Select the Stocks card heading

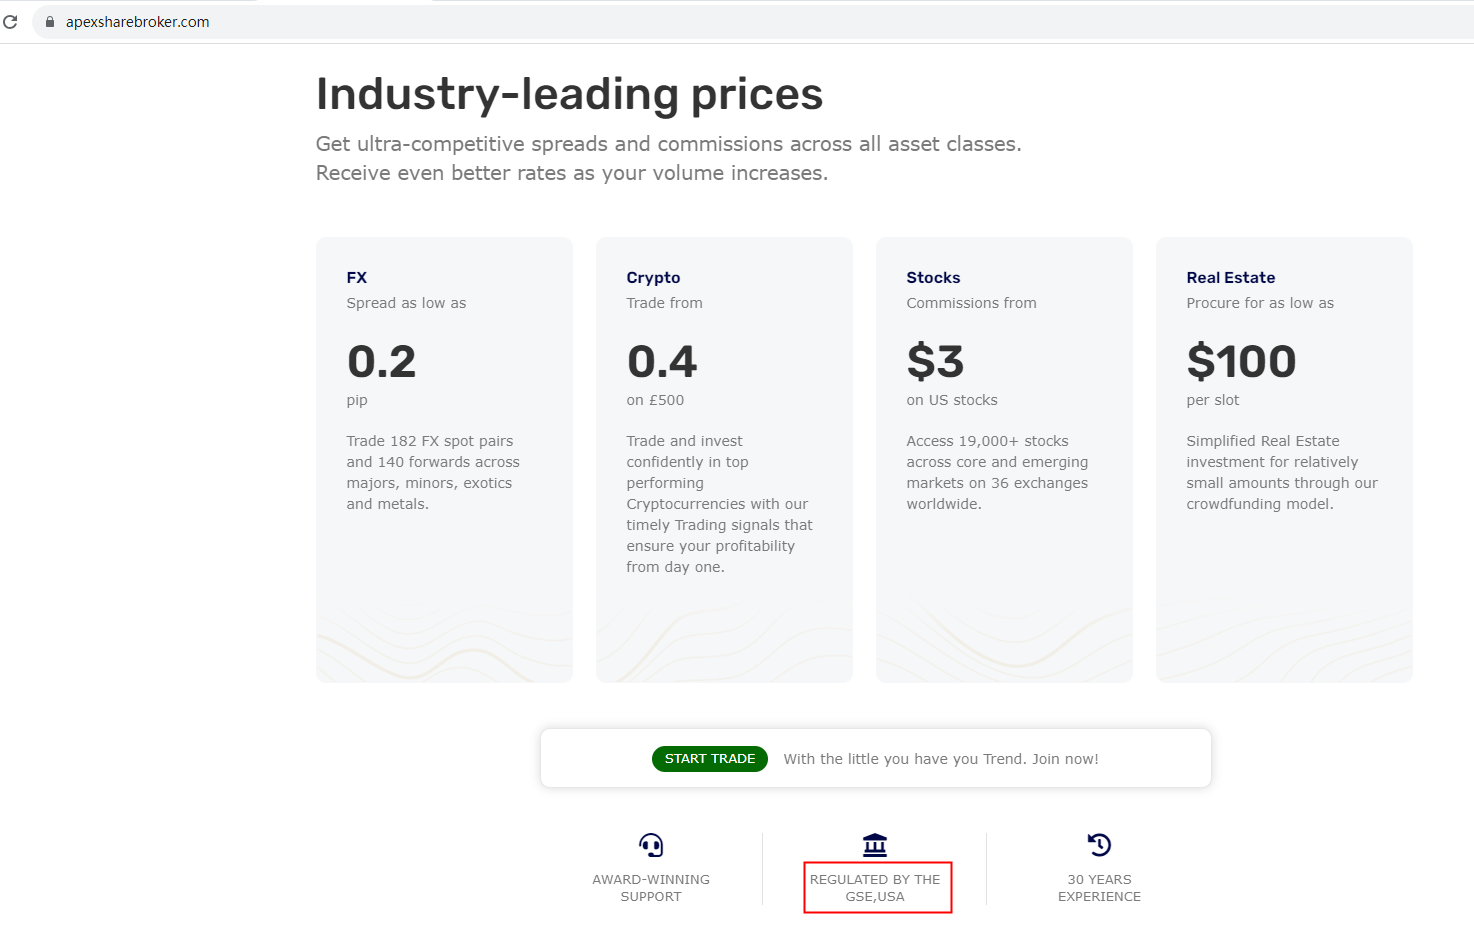[x=933, y=278]
